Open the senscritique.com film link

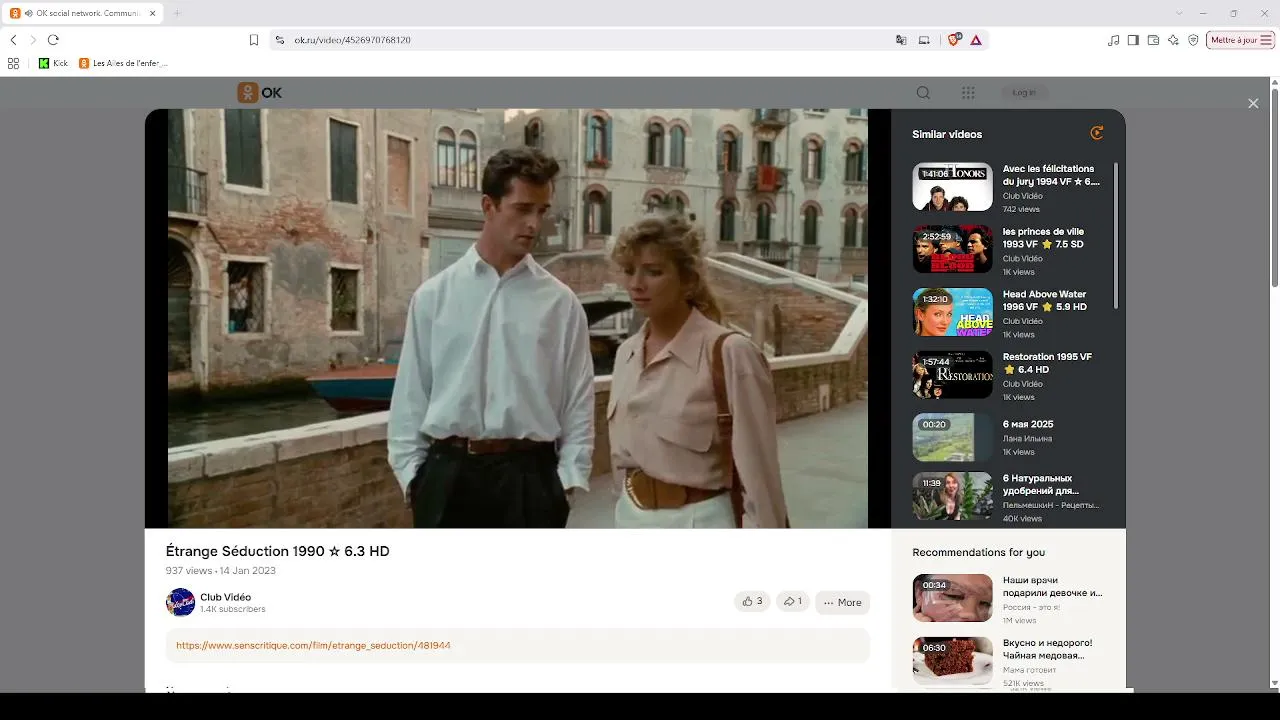(313, 645)
